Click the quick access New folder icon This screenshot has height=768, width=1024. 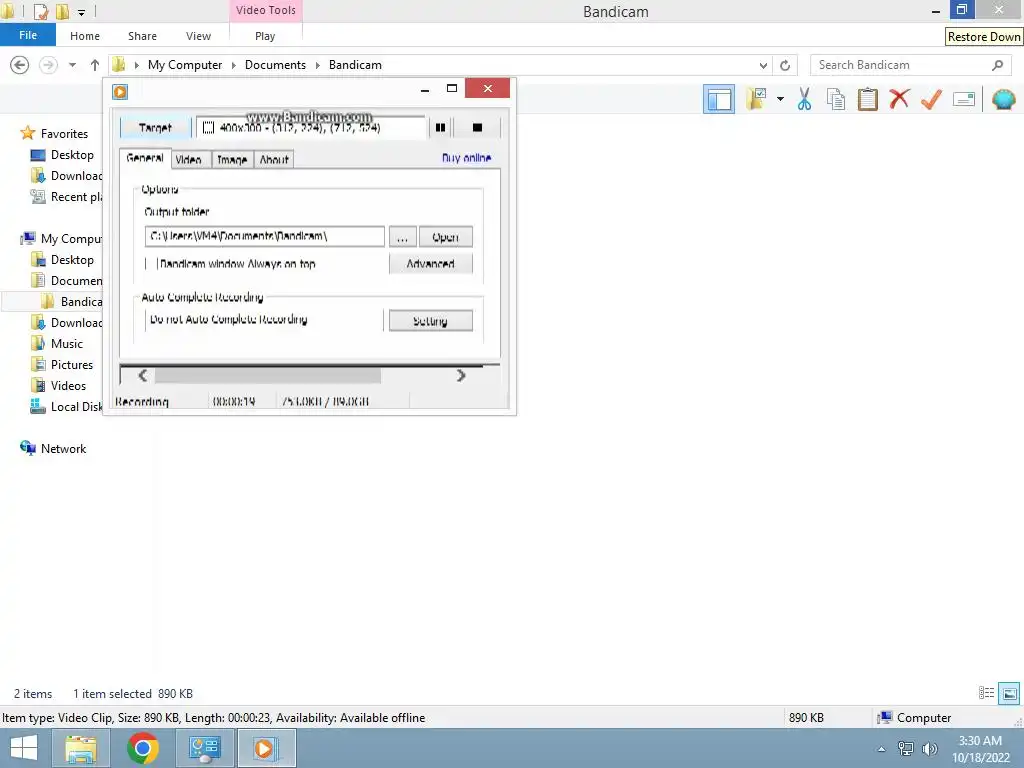[x=63, y=11]
